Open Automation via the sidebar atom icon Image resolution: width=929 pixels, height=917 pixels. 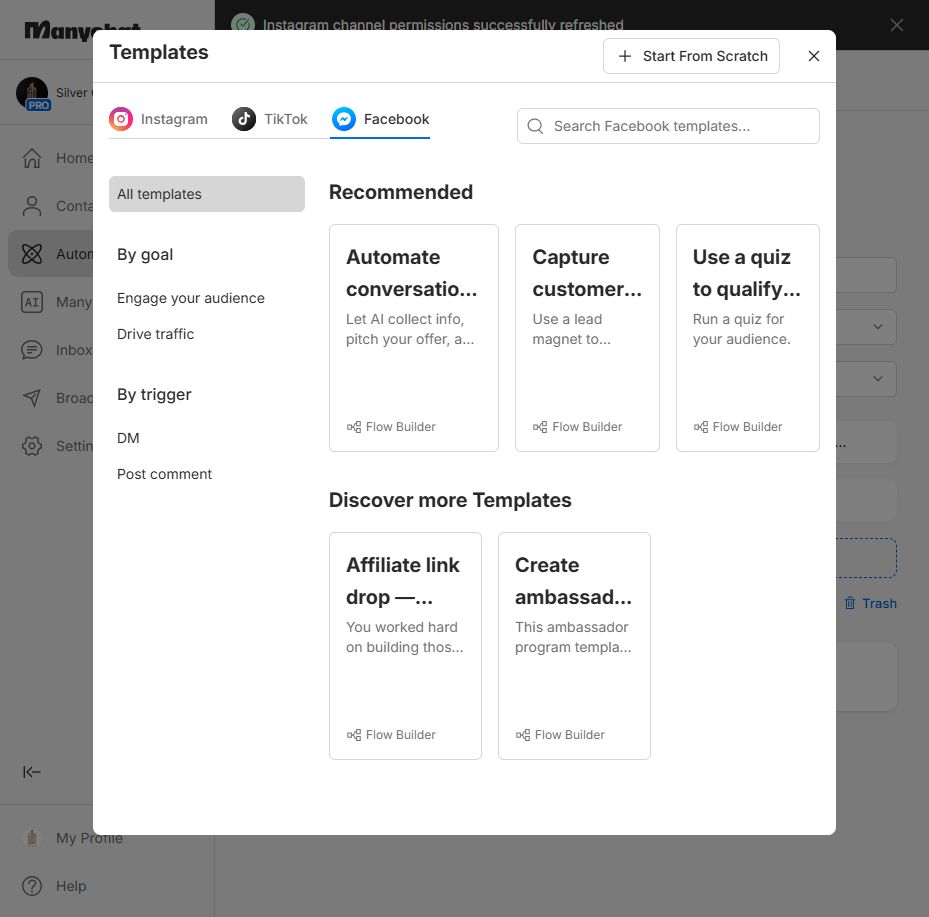[32, 254]
